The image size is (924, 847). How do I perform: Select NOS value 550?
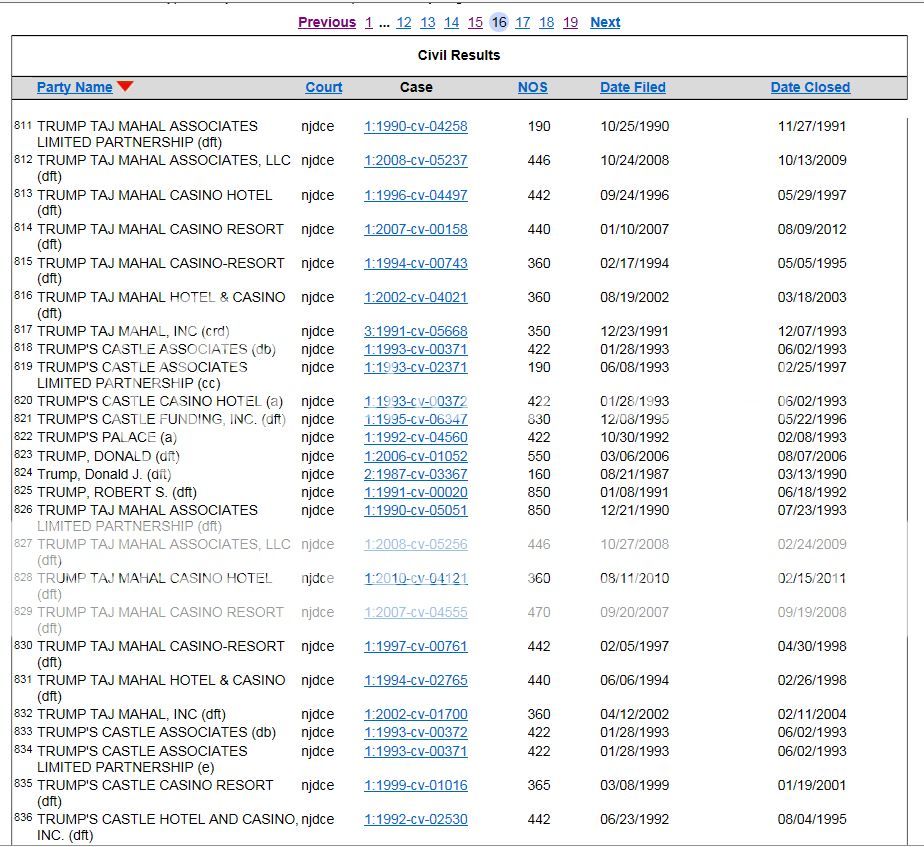(x=539, y=456)
